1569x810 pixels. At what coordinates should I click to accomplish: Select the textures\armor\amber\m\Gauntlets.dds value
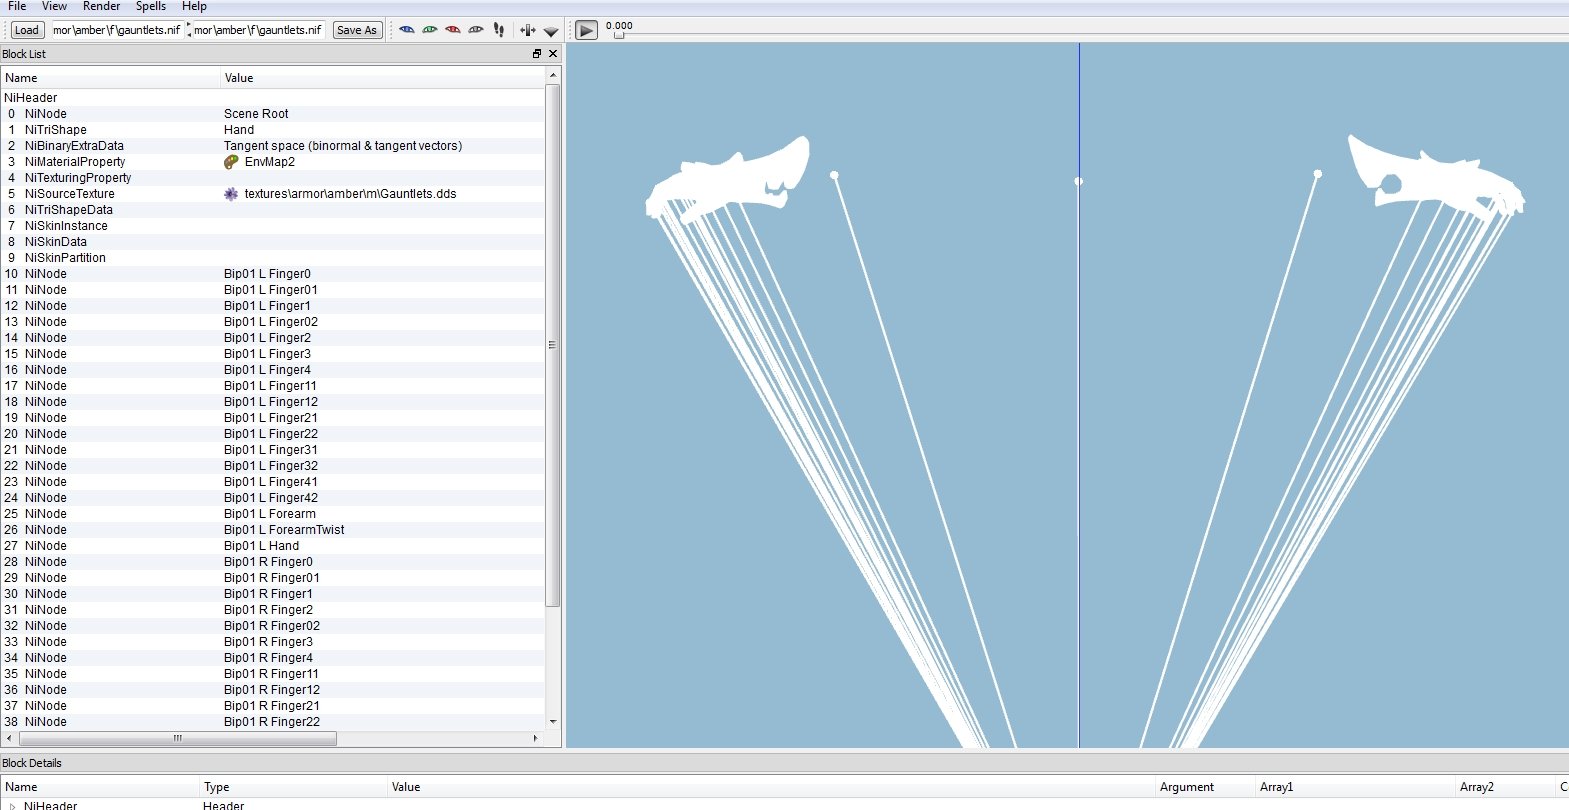[x=350, y=194]
